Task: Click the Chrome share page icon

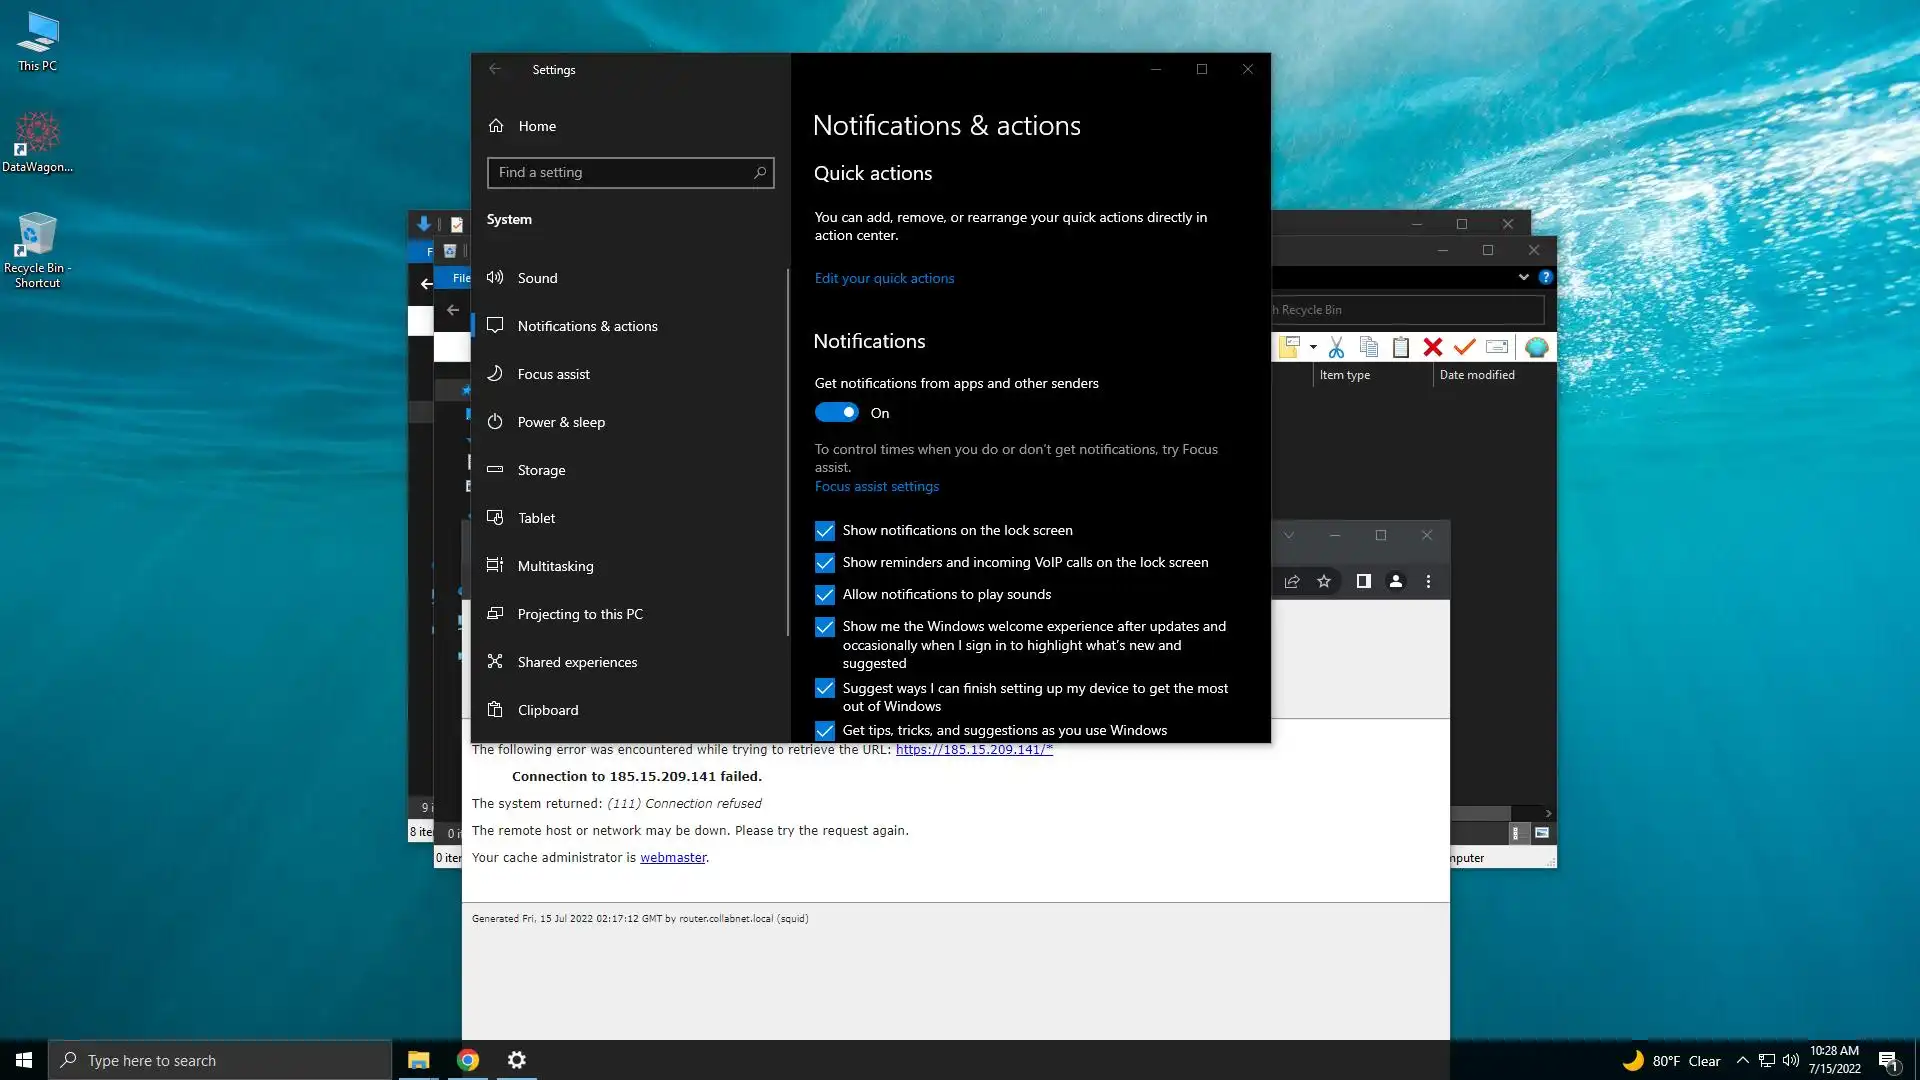Action: tap(1292, 581)
